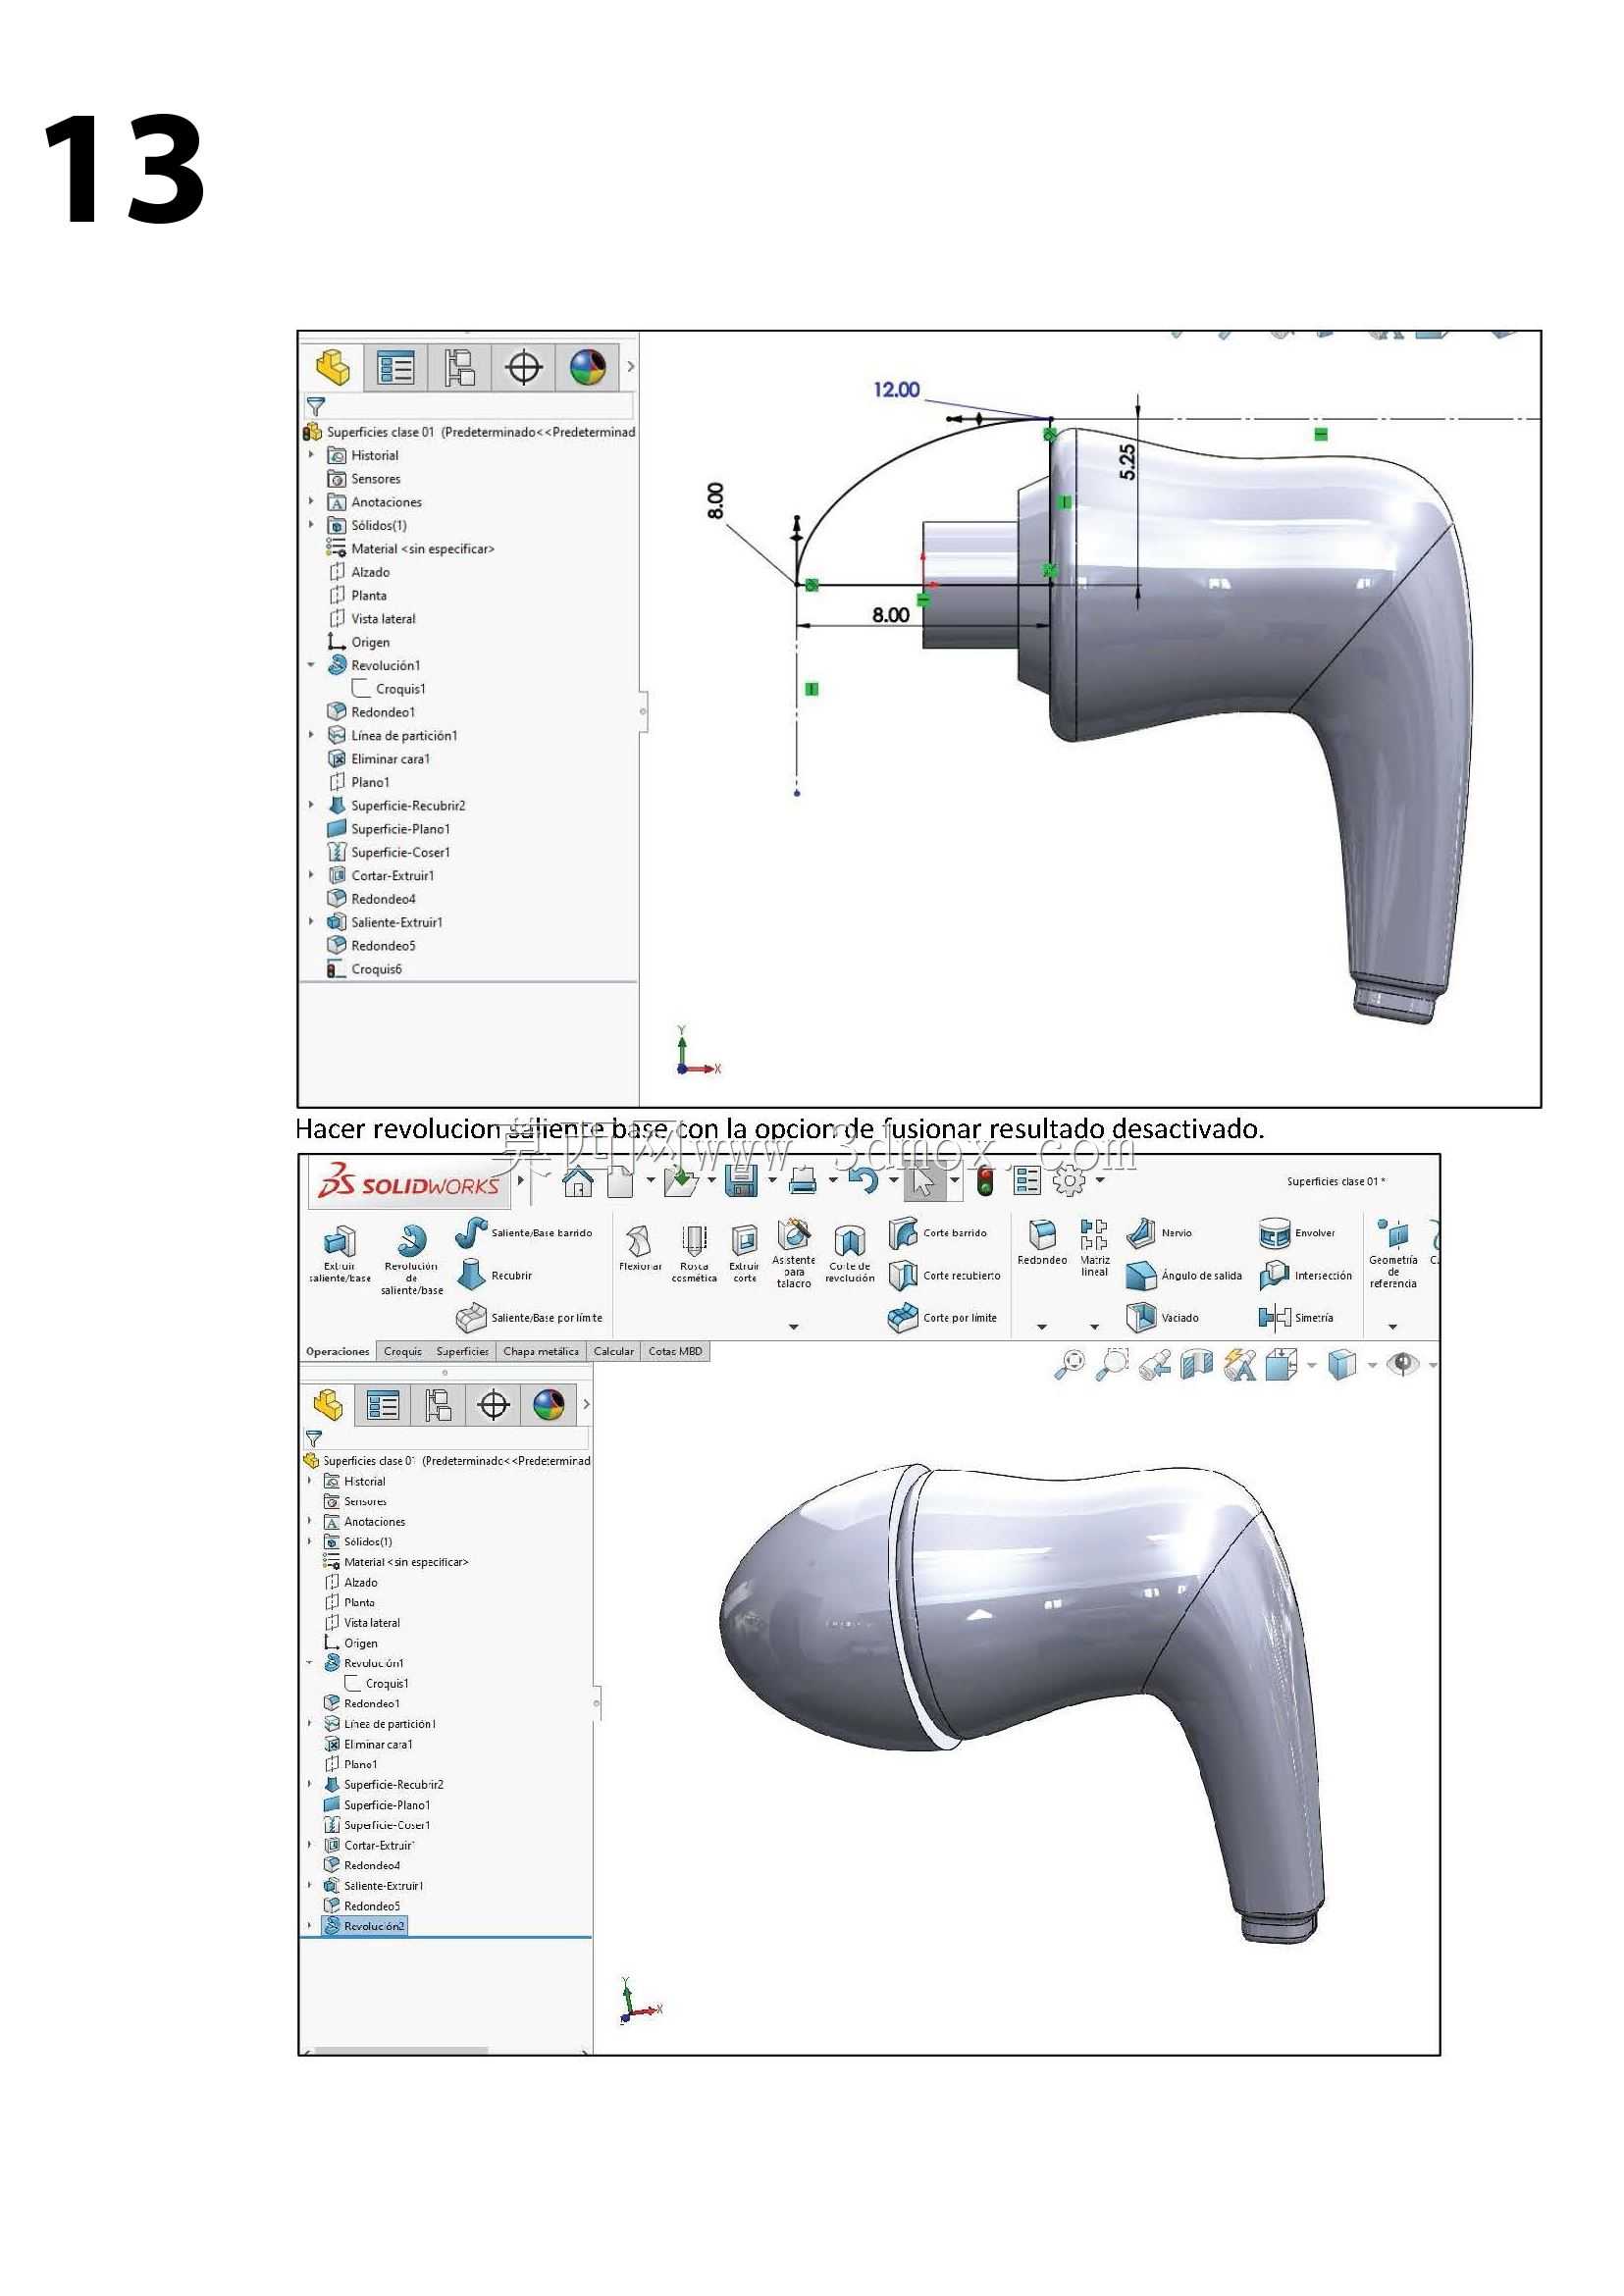
Task: Click Recubrir loft button
Action: (x=495, y=1276)
